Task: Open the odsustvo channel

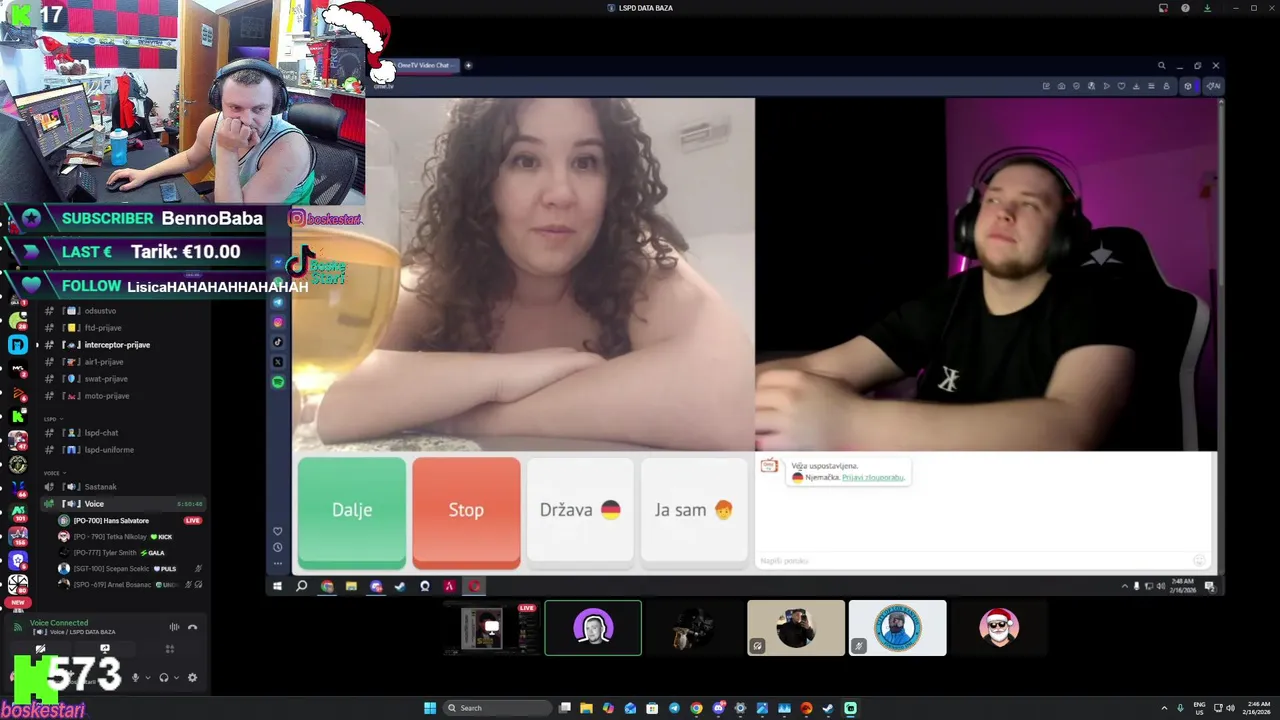Action: click(x=100, y=311)
